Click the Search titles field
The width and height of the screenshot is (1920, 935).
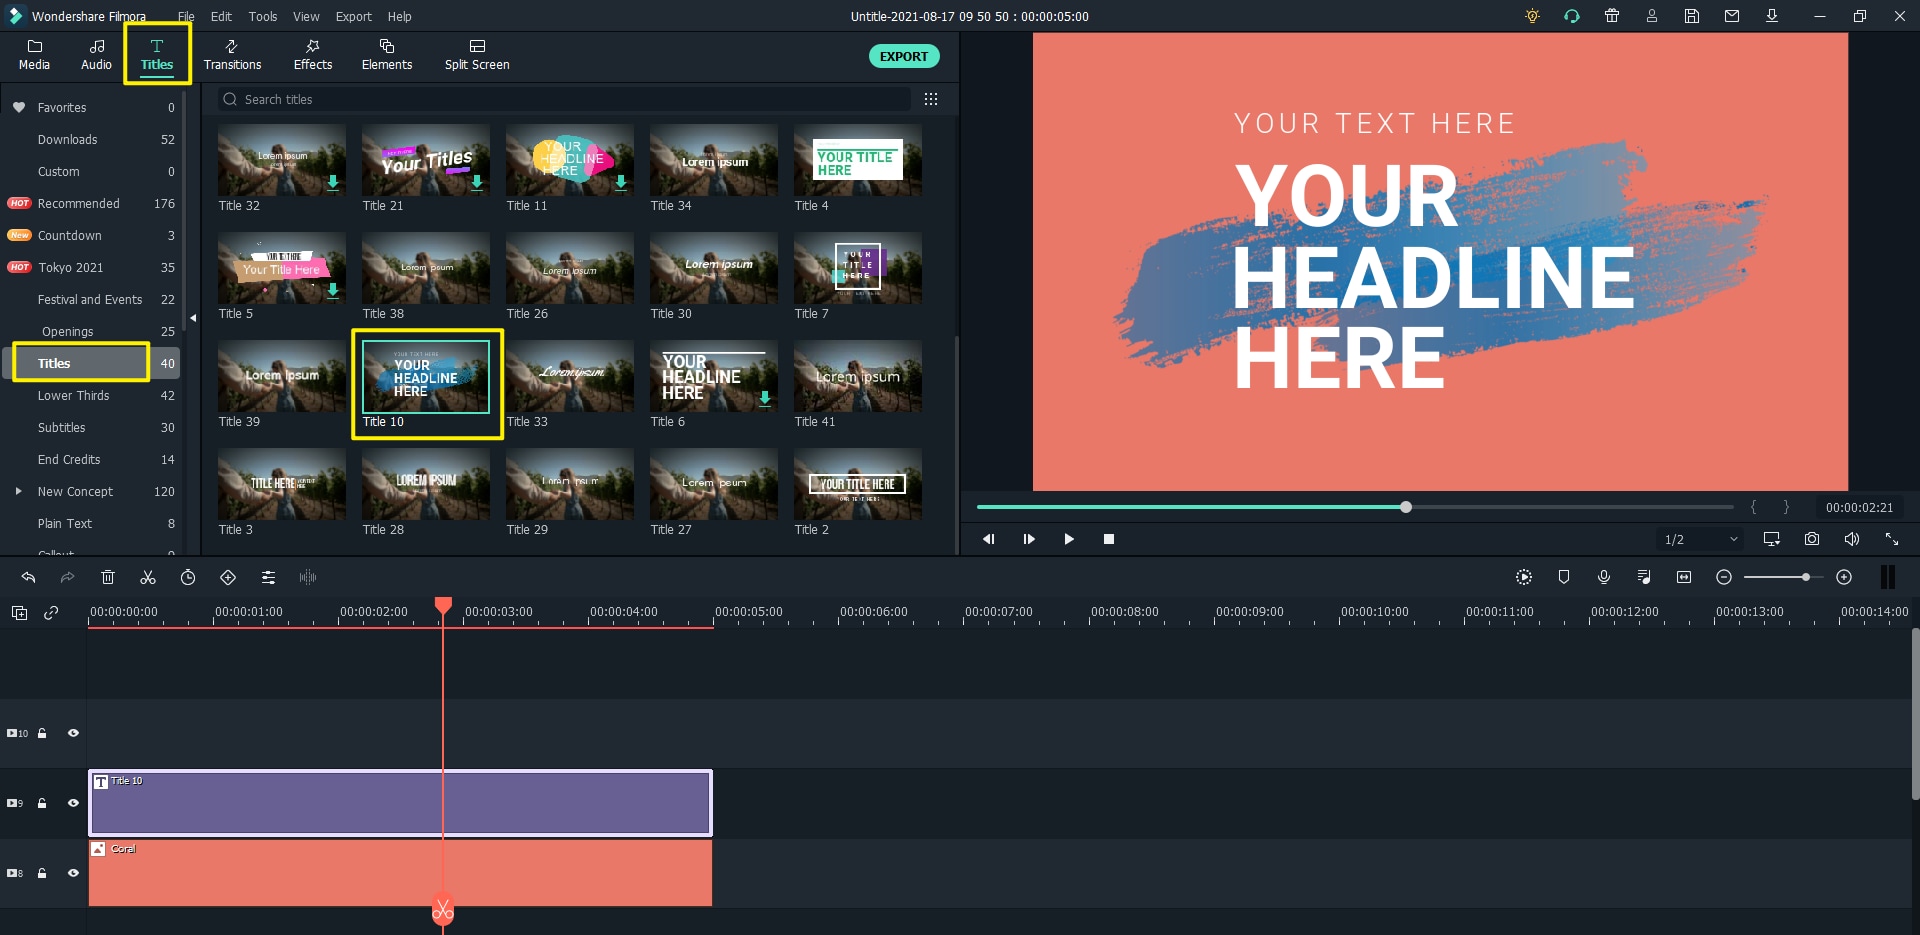point(565,99)
